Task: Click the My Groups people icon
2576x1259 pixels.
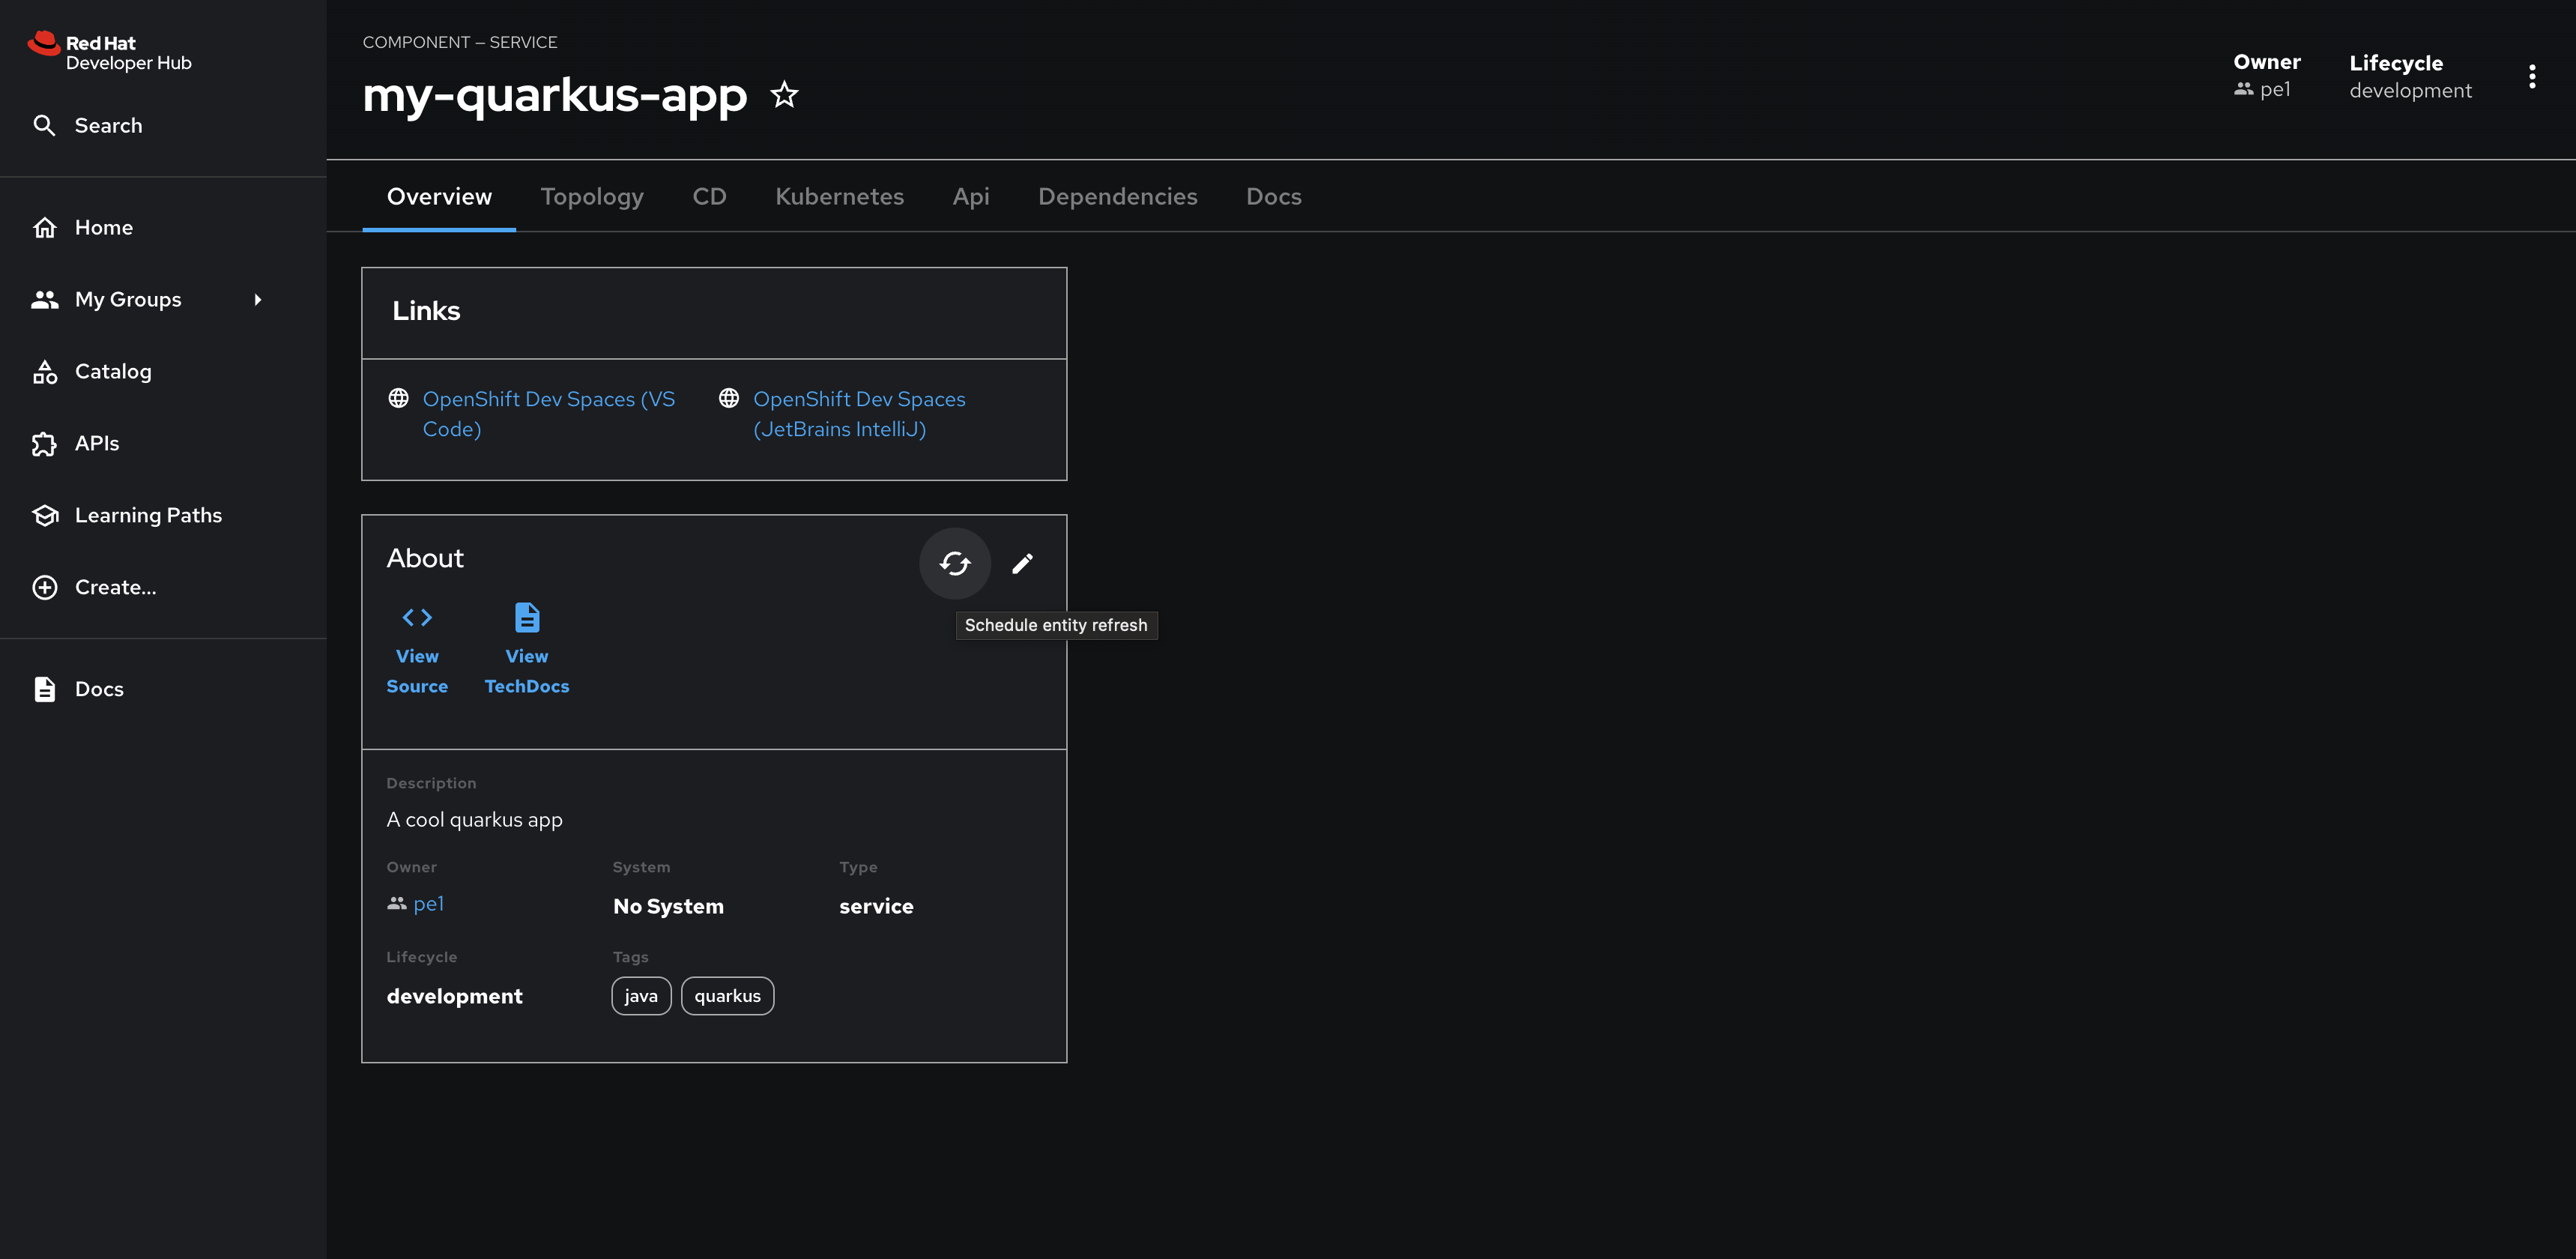Action: pyautogui.click(x=44, y=299)
